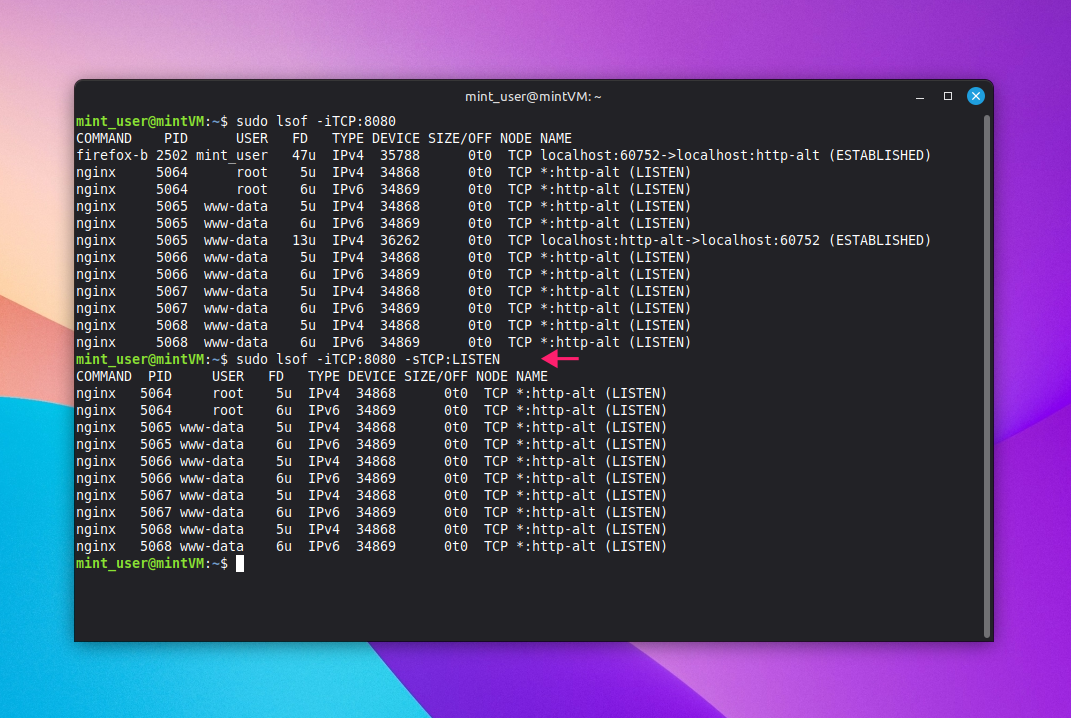1071x718 pixels.
Task: Click the second output's NAME header
Action: [x=532, y=376]
